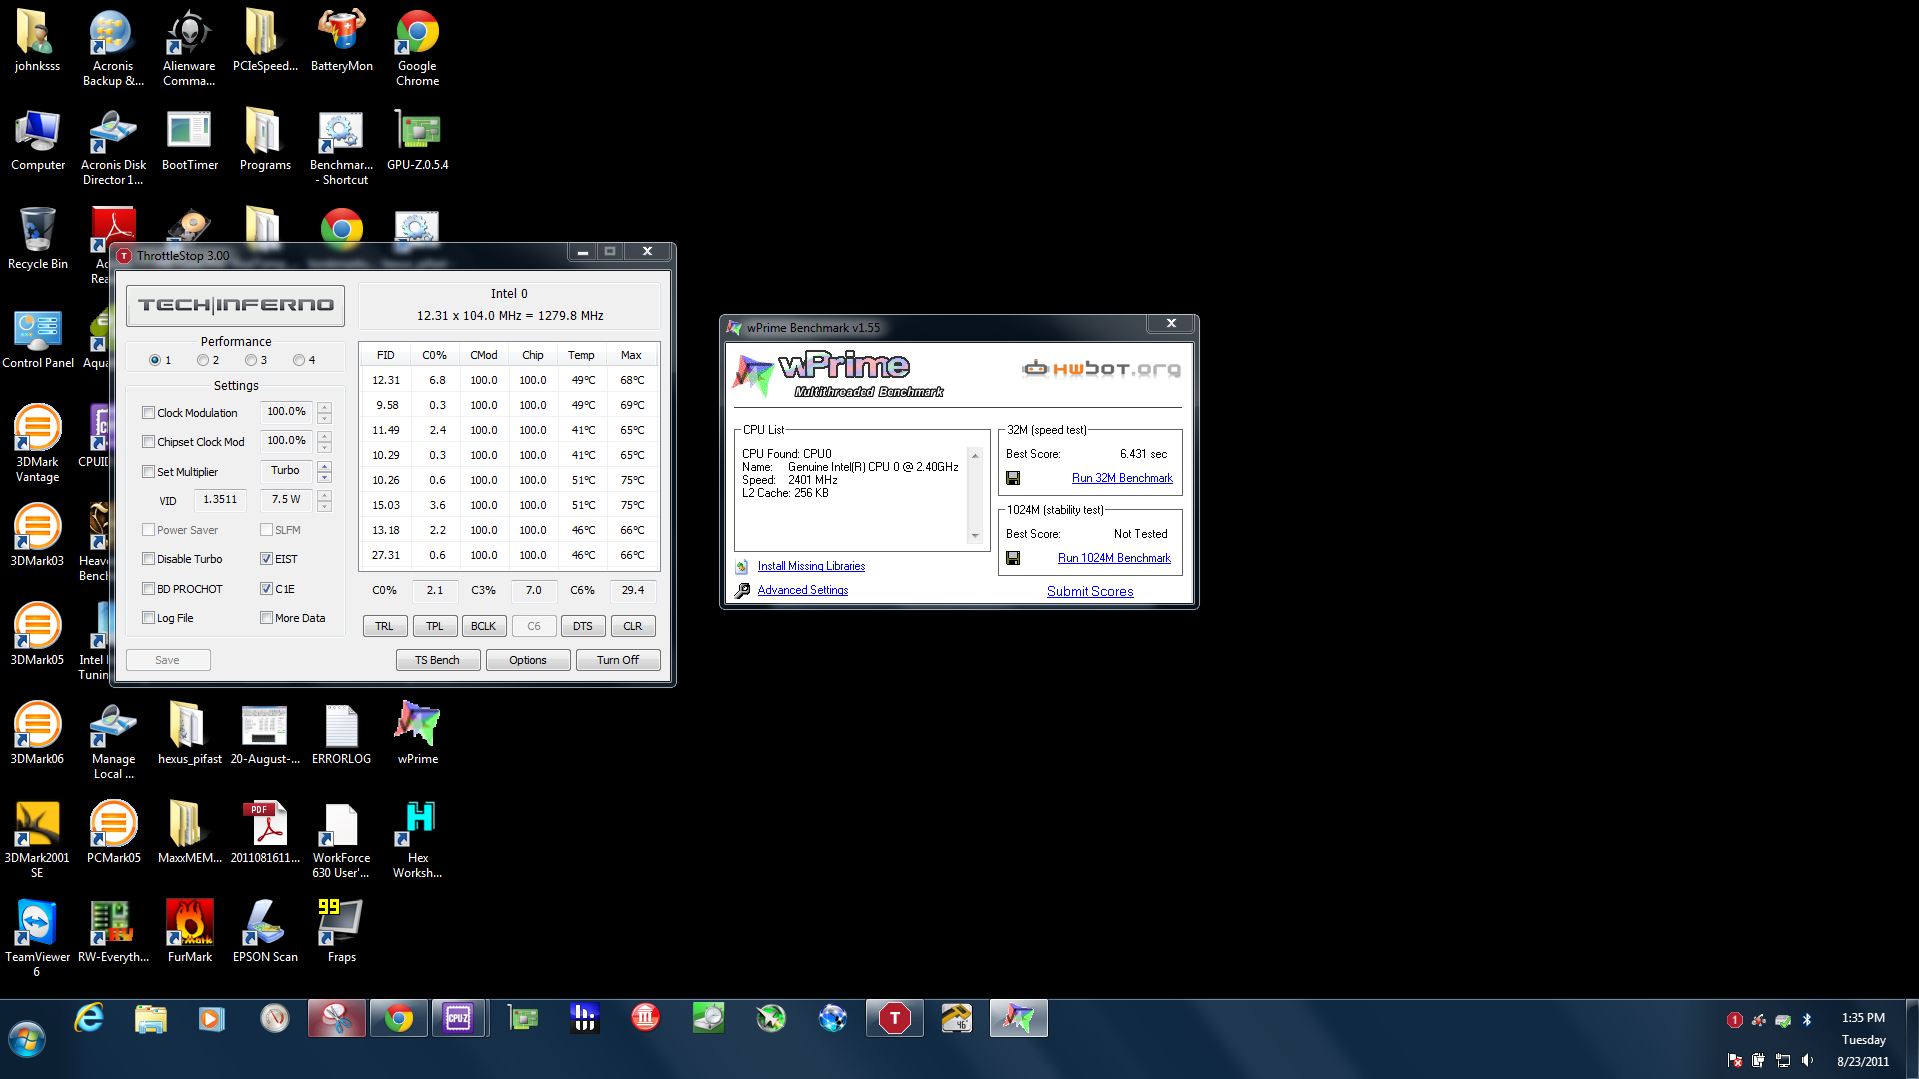
Task: Raise the Set Multiplier value
Action: tap(324, 466)
